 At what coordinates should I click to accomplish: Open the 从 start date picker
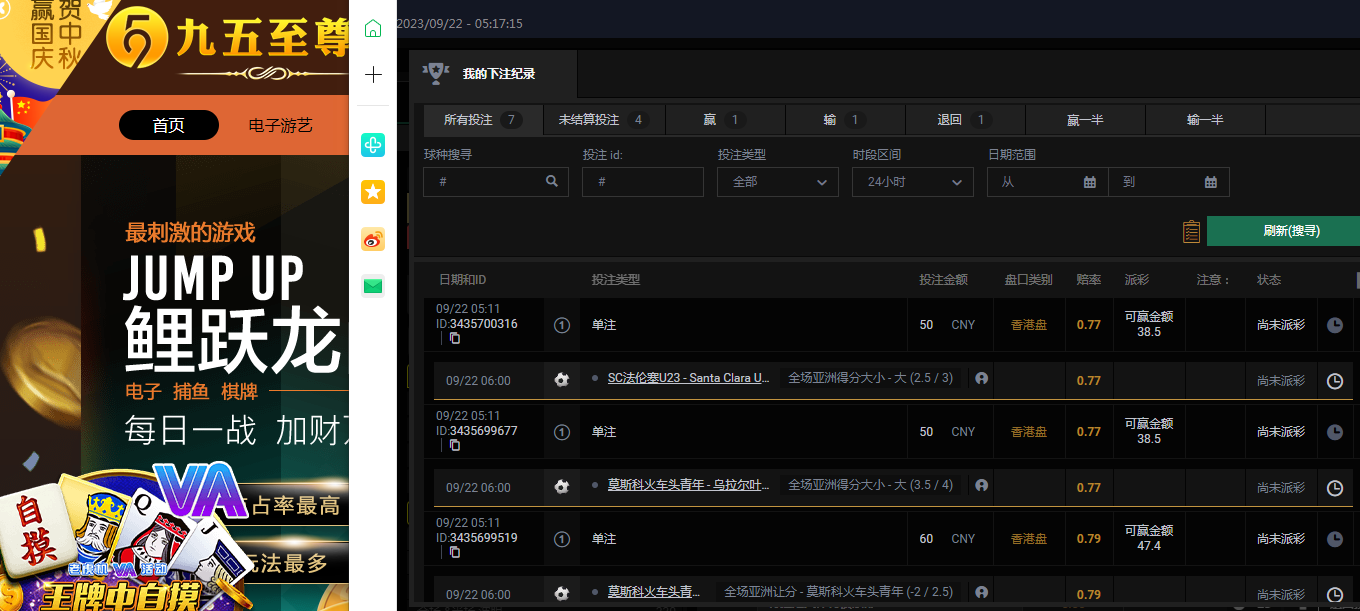[x=1047, y=182]
